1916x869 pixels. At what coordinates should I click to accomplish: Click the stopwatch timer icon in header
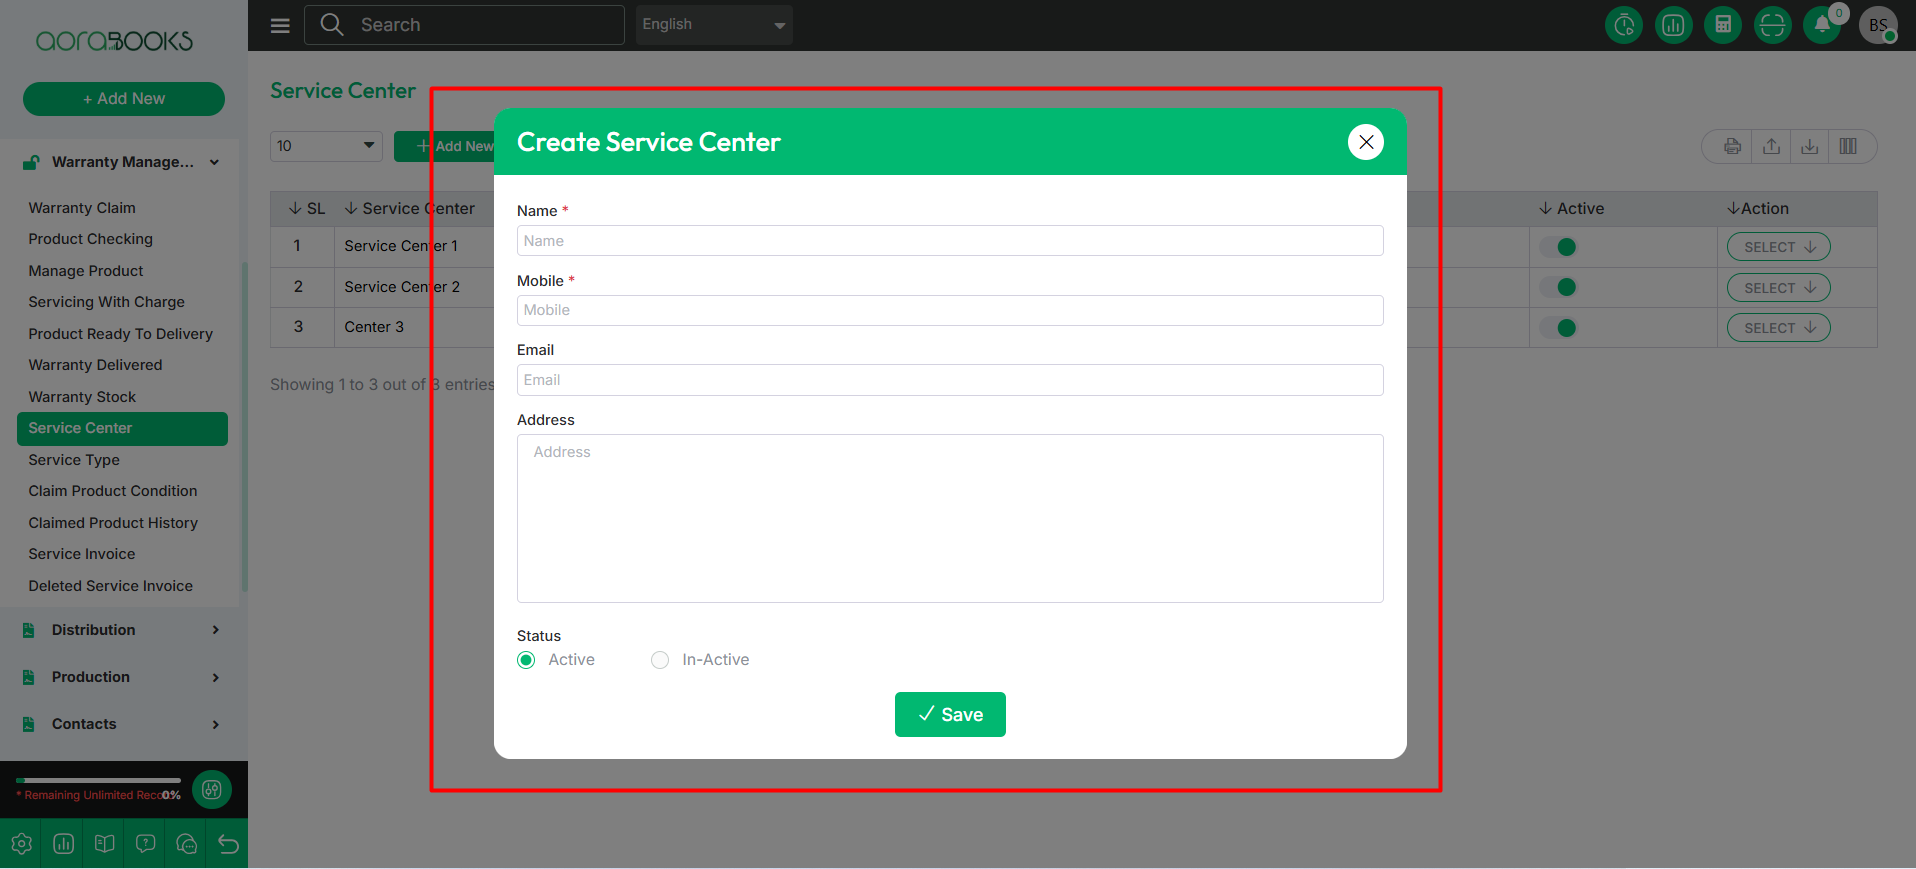click(1624, 25)
